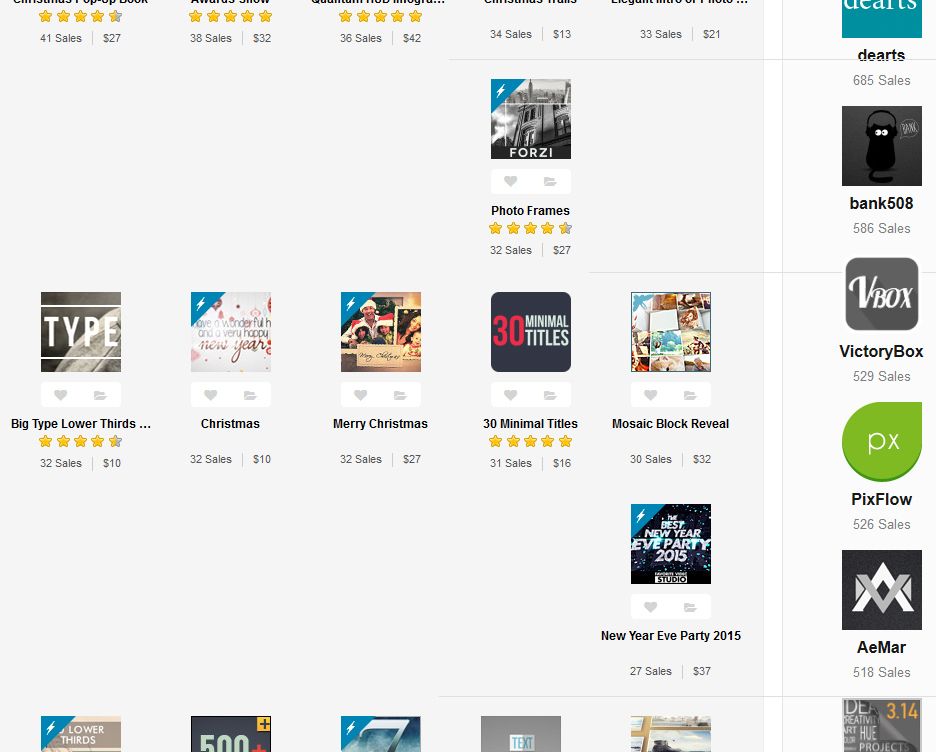Favorite 30 Minimal Titles with heart icon
This screenshot has height=752, width=936.
[510, 395]
